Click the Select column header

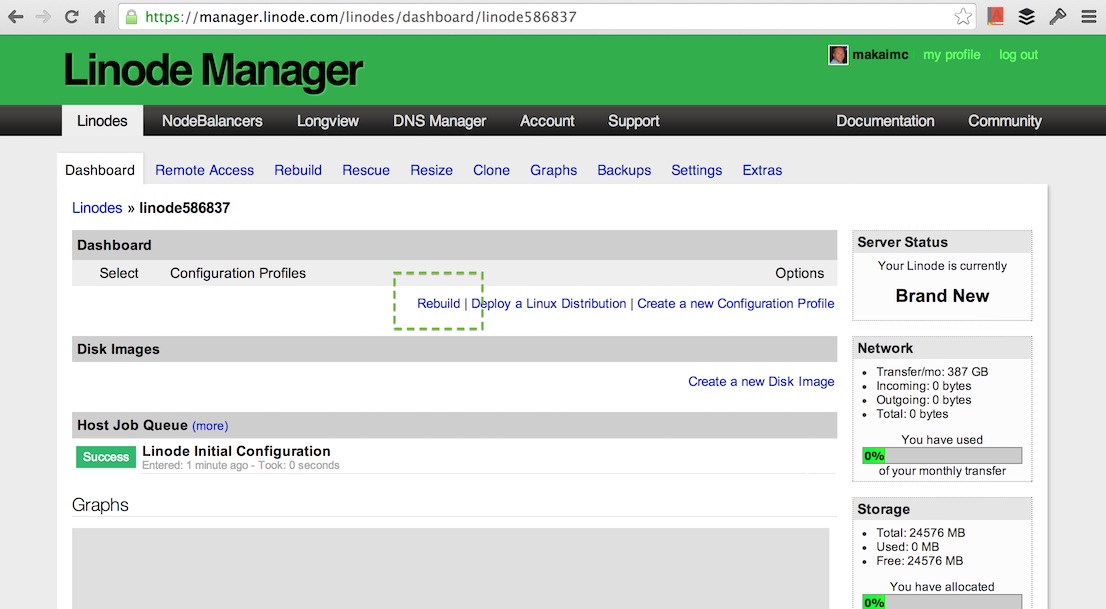click(118, 273)
